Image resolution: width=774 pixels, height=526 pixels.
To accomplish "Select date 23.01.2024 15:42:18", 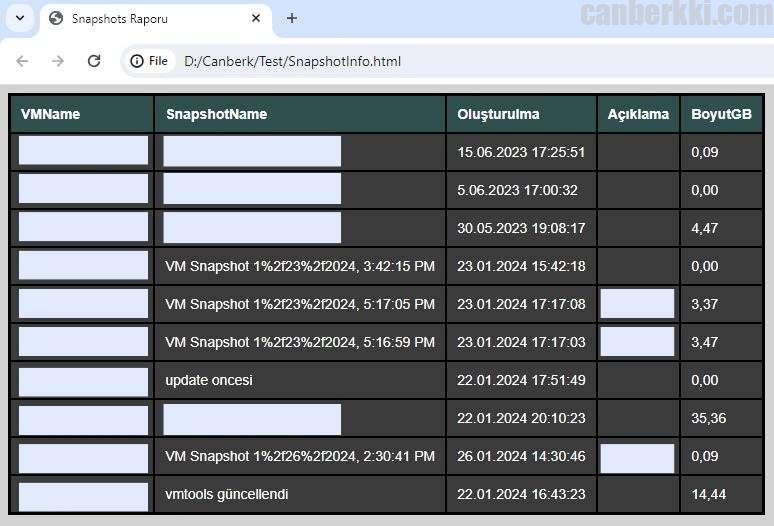I will [521, 266].
